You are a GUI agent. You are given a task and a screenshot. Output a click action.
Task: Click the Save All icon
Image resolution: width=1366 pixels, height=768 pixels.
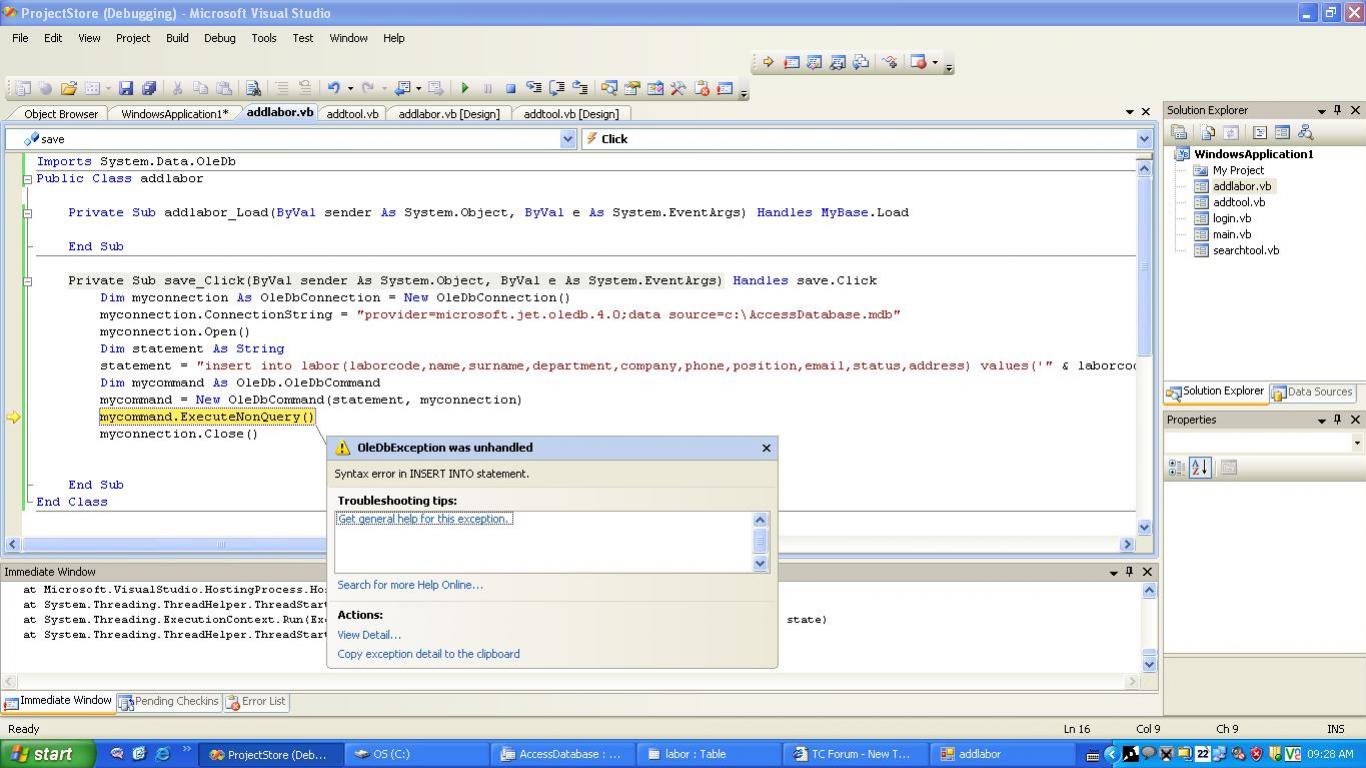149,89
